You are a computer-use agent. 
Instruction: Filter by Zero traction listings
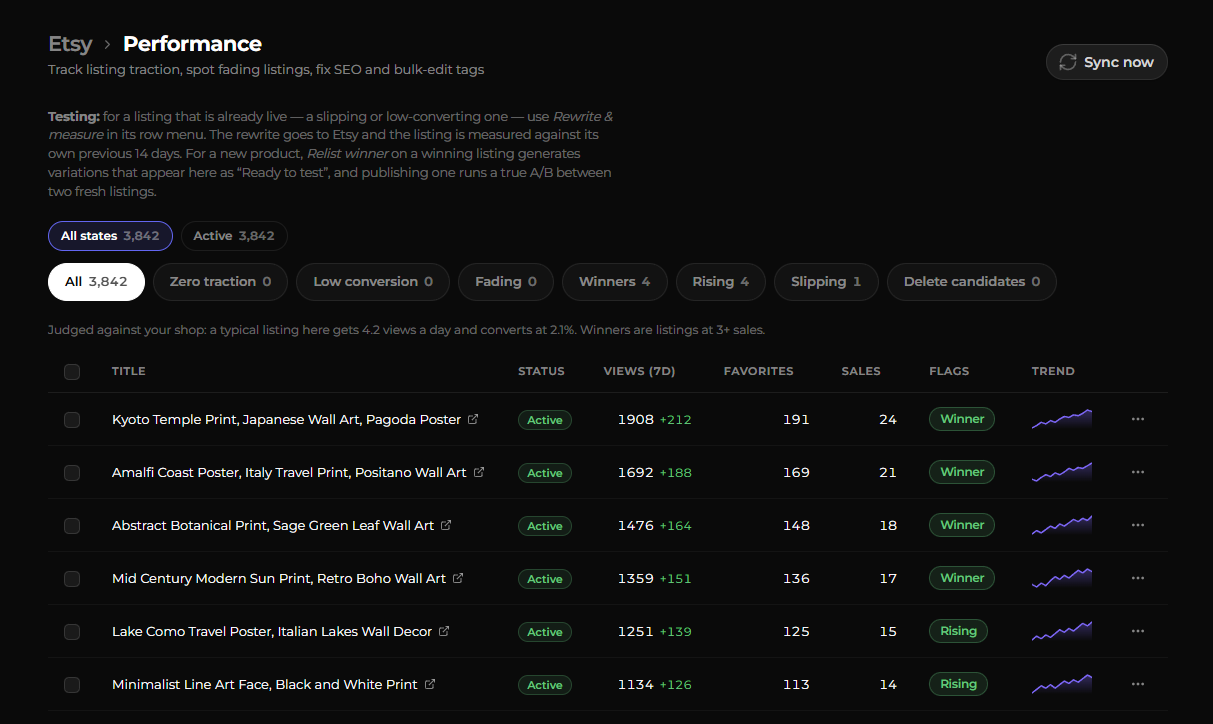[x=220, y=282]
